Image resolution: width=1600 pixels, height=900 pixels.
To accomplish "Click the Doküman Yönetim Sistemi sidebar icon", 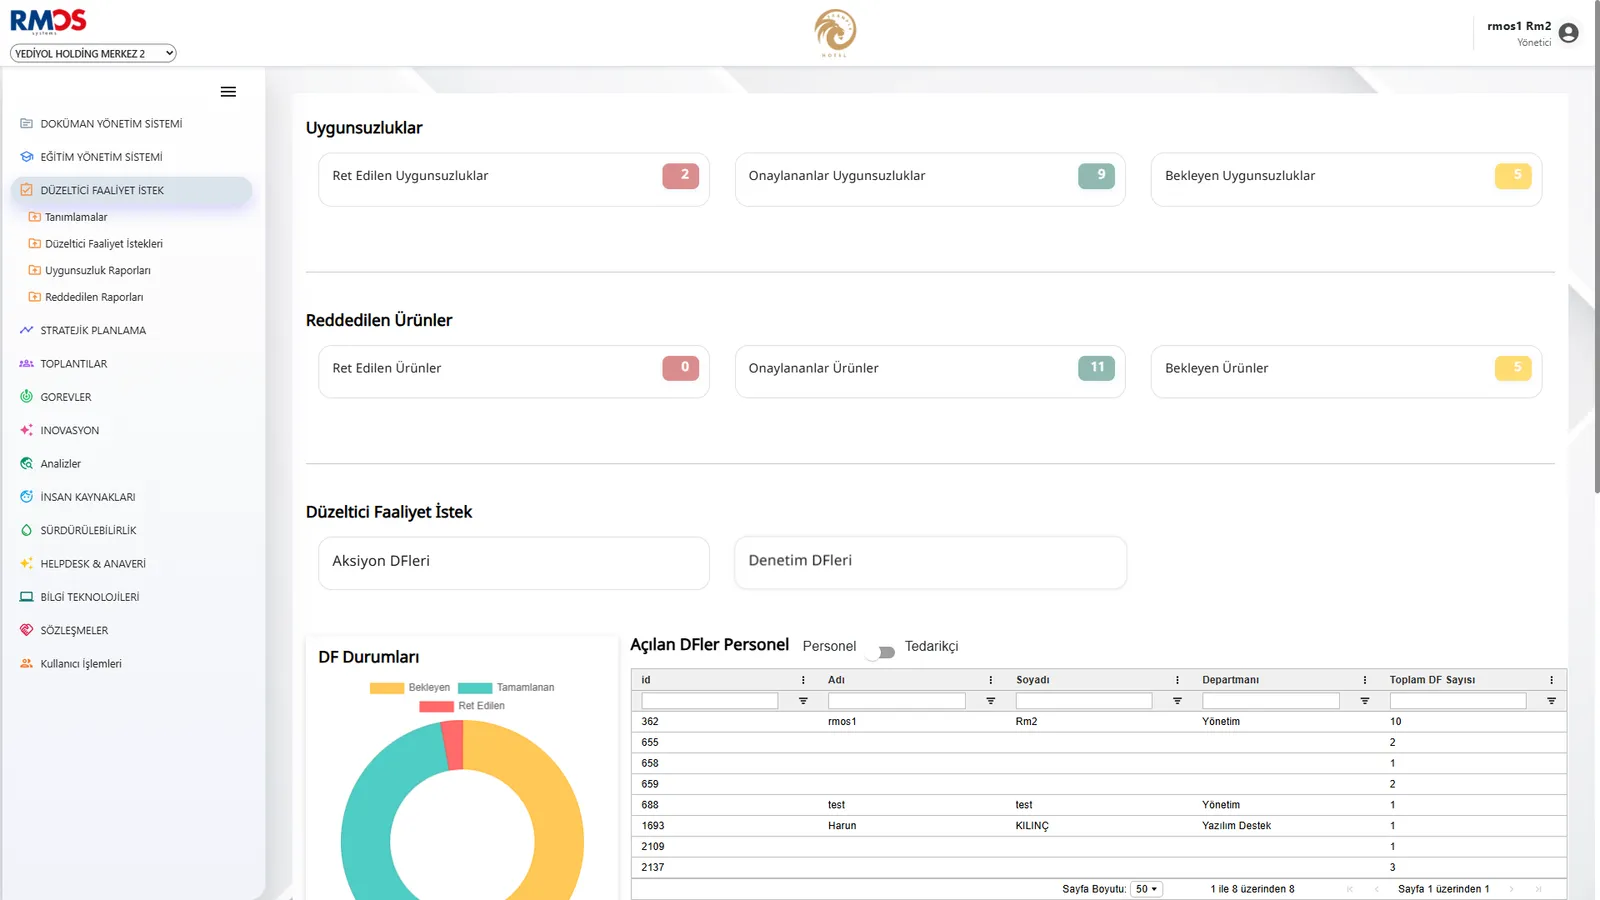I will coord(27,124).
